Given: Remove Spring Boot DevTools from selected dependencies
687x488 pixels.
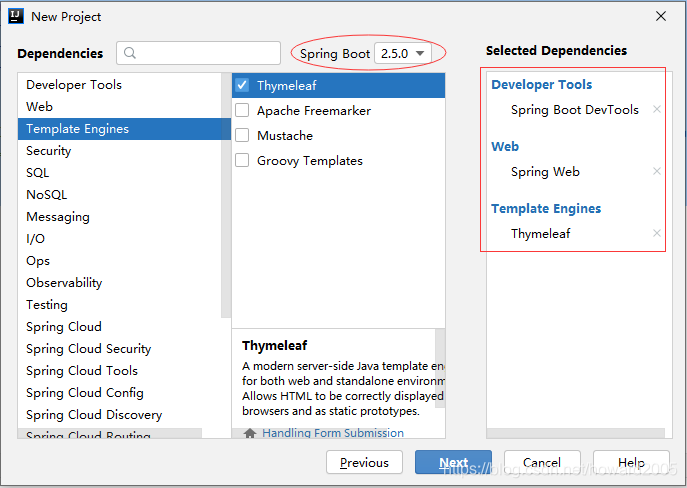Looking at the screenshot, I should click(x=657, y=109).
